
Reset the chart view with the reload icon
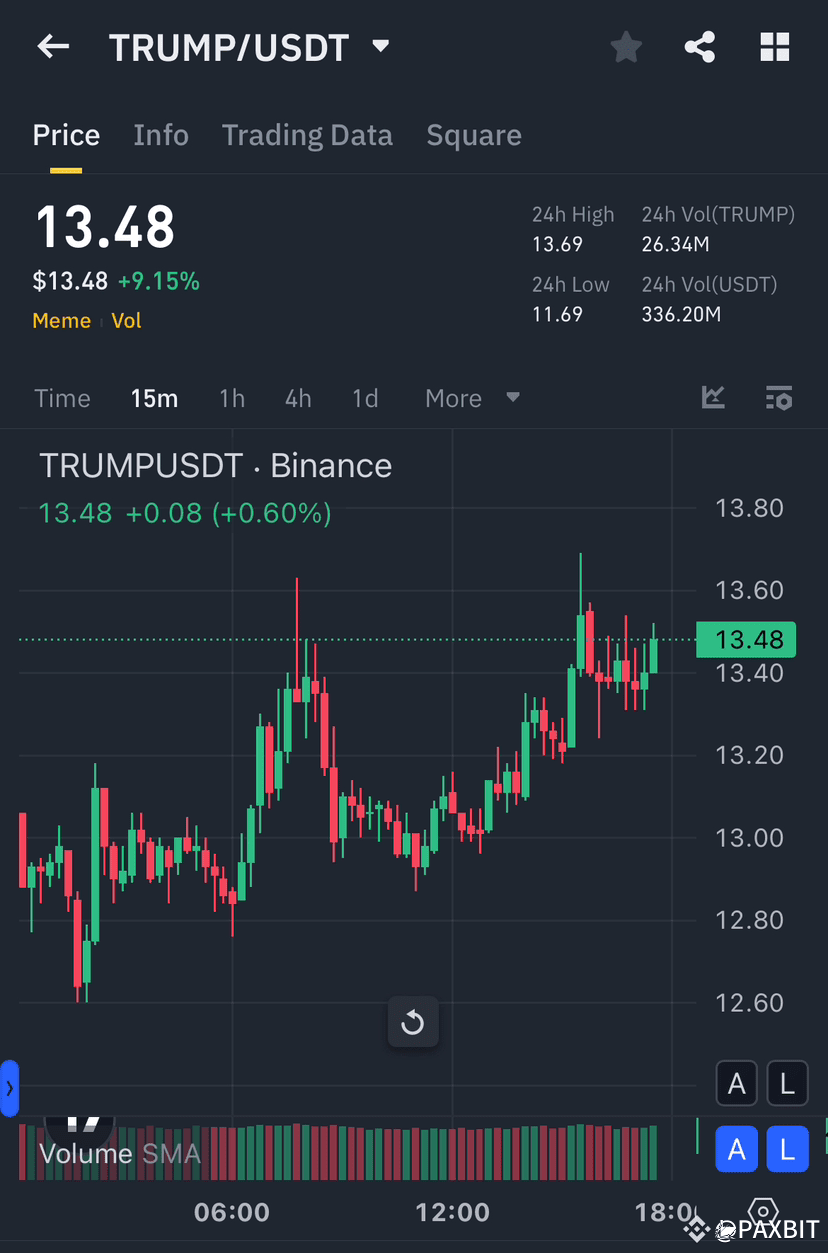[x=413, y=1023]
